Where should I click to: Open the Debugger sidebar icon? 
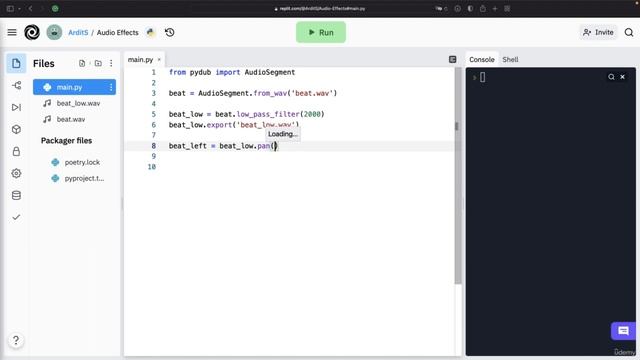point(16,107)
